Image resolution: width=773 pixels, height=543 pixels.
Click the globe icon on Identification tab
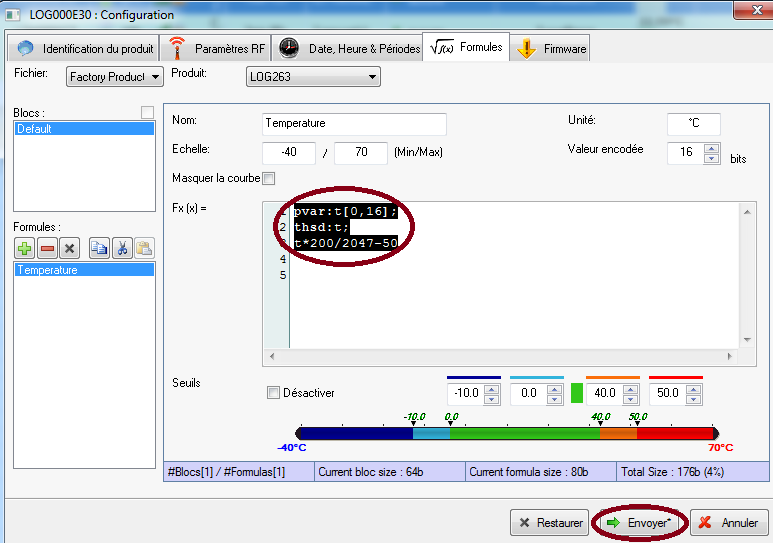point(25,48)
